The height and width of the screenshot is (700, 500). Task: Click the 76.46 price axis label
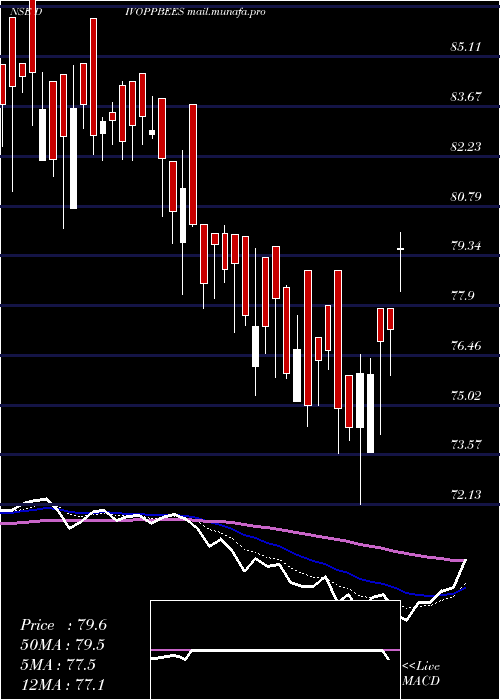[x=466, y=346]
